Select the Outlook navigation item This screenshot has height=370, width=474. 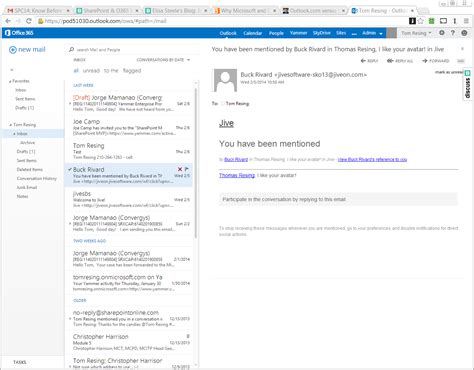228,33
